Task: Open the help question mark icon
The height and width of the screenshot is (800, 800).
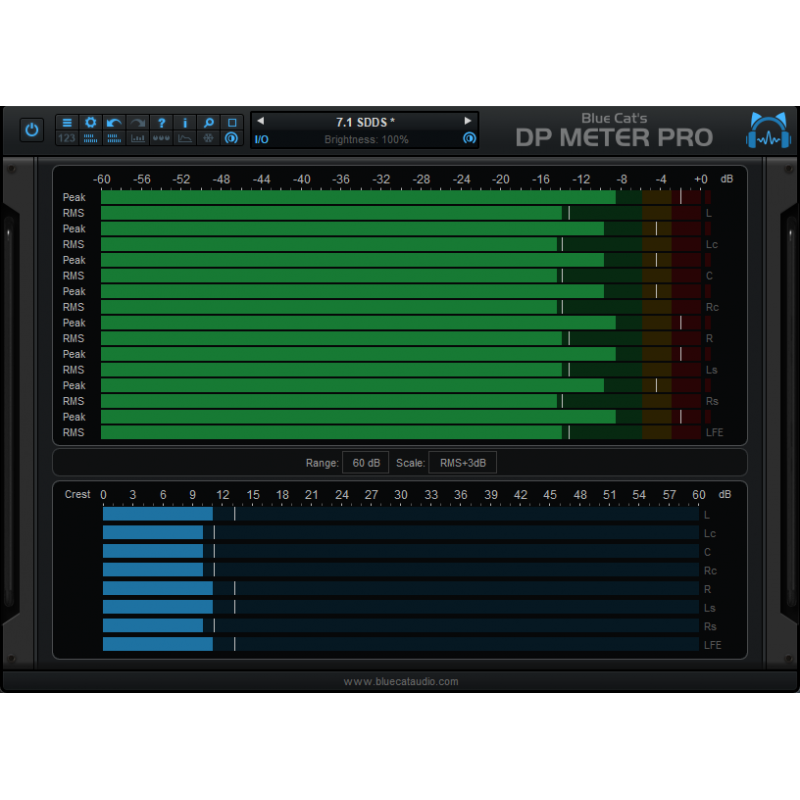Action: [161, 121]
